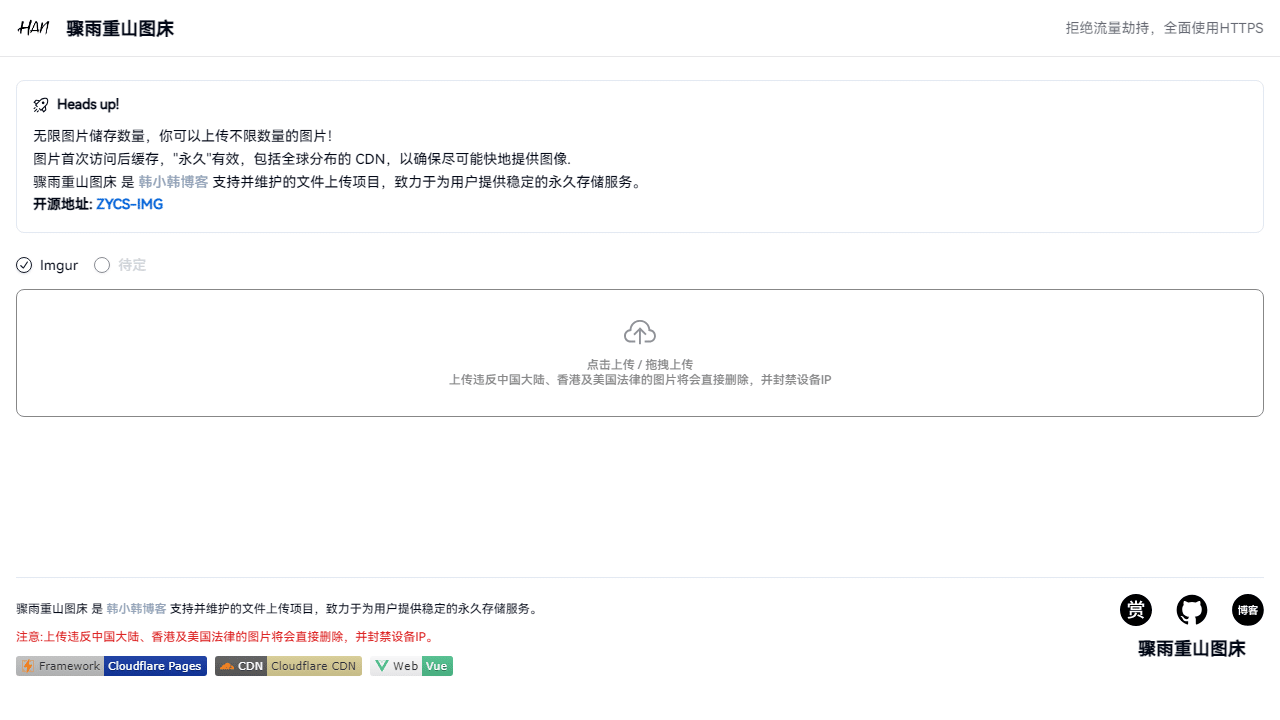Click the HAN logo in the header

click(33, 28)
